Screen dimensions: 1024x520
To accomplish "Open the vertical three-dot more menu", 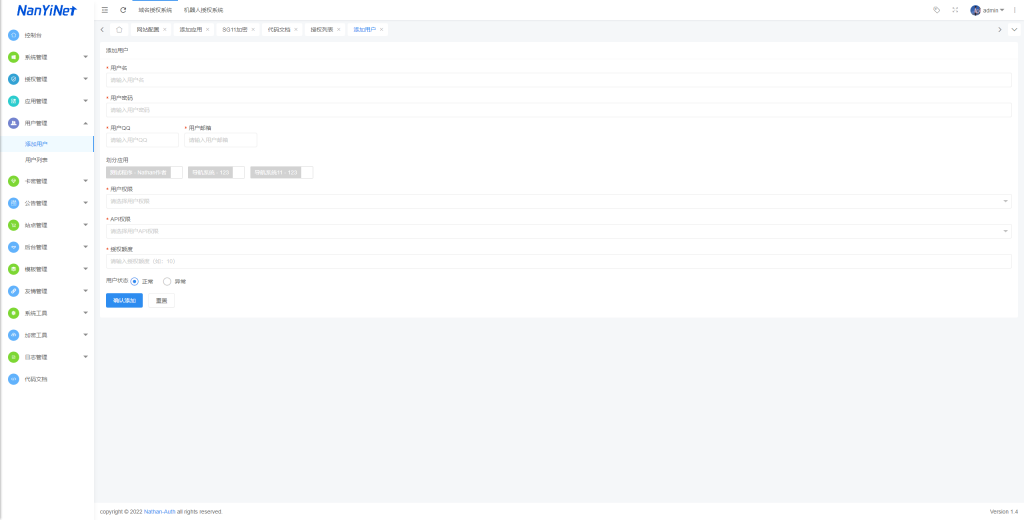I will click(x=1014, y=10).
